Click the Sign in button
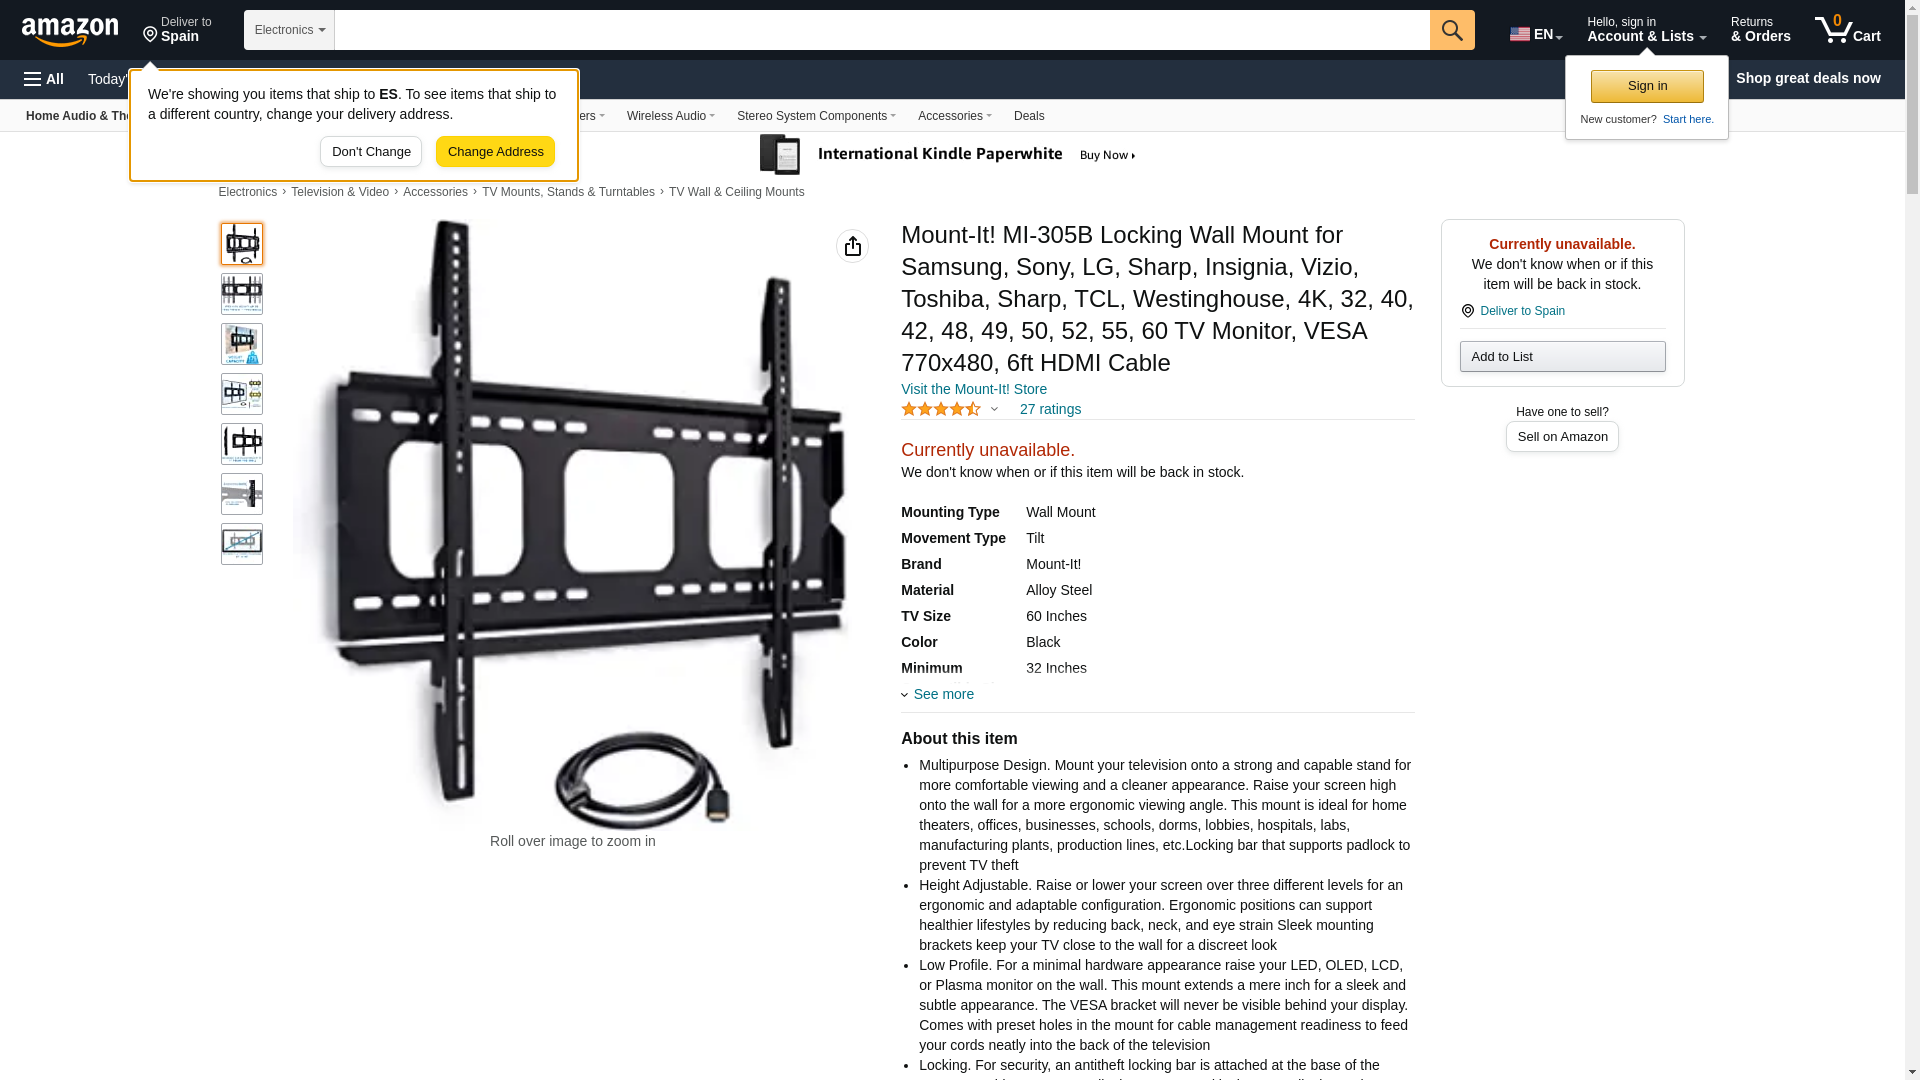This screenshot has height=1080, width=1920. click(x=1647, y=87)
